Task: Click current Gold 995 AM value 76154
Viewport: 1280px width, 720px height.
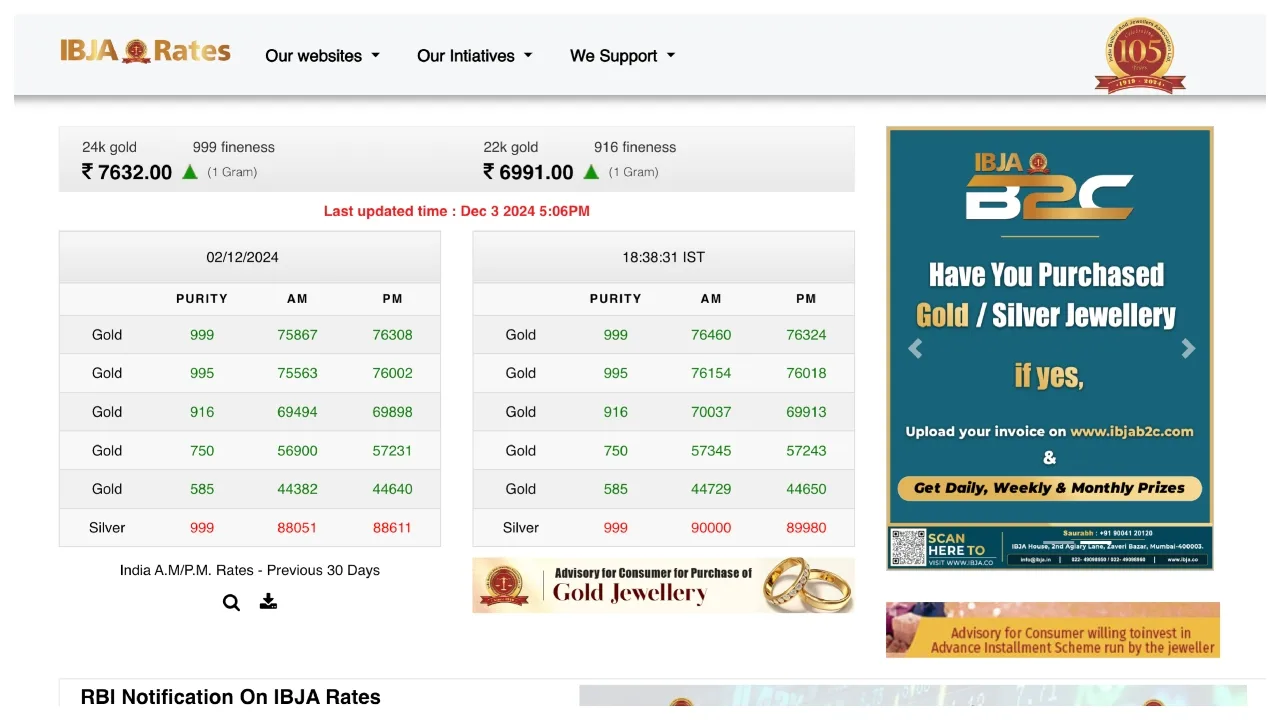Action: click(711, 373)
